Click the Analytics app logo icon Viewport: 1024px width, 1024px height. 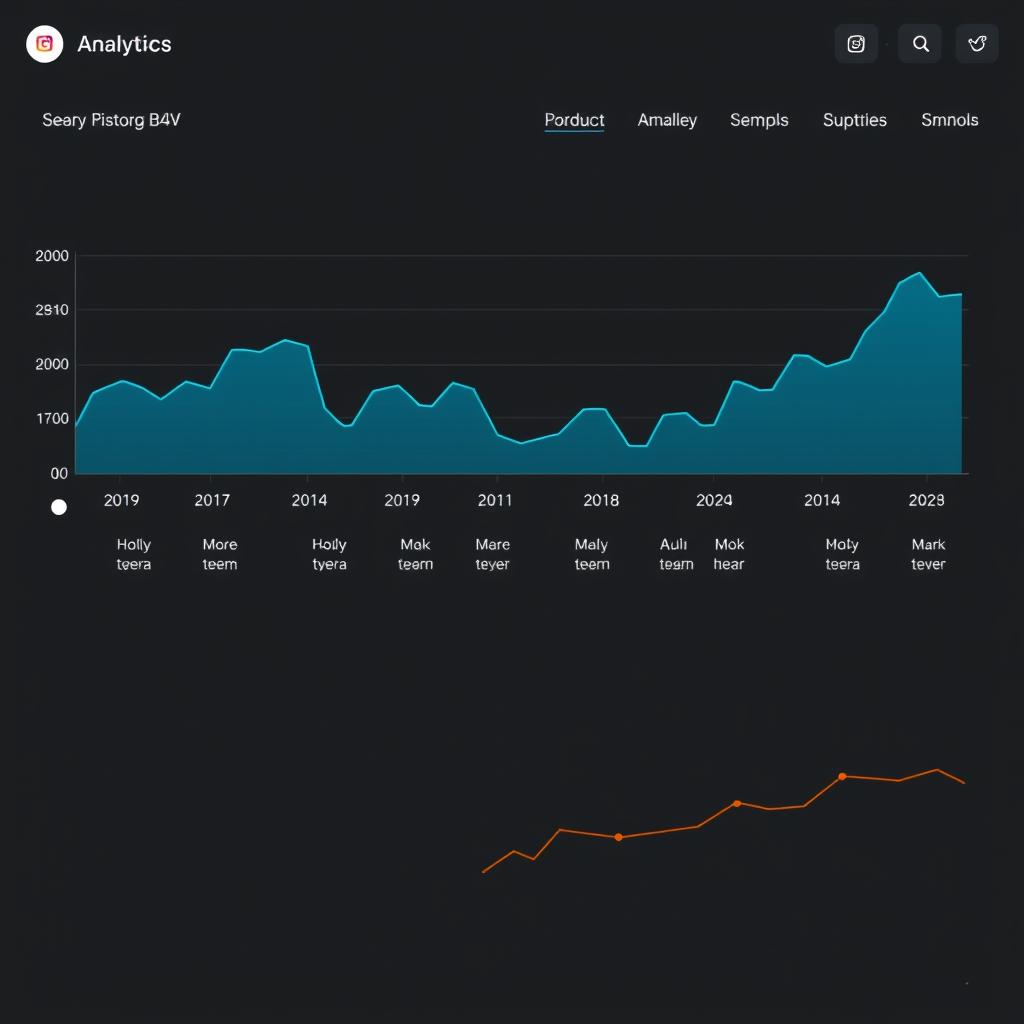coord(44,44)
